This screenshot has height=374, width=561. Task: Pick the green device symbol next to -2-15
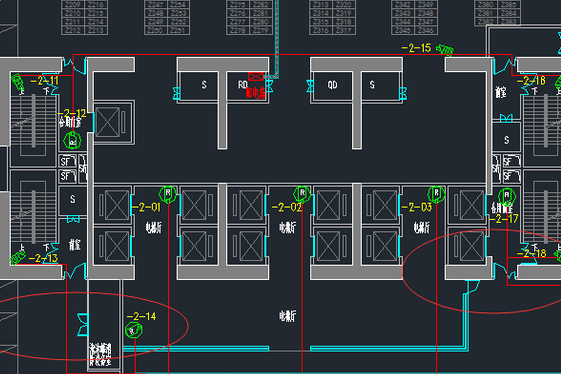coord(445,50)
